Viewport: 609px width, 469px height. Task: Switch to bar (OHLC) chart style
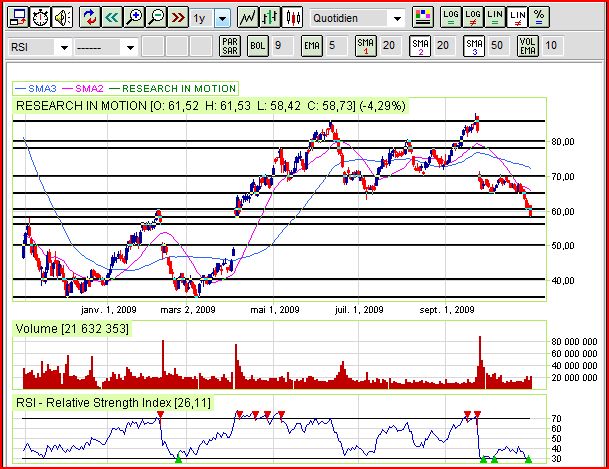(x=270, y=17)
